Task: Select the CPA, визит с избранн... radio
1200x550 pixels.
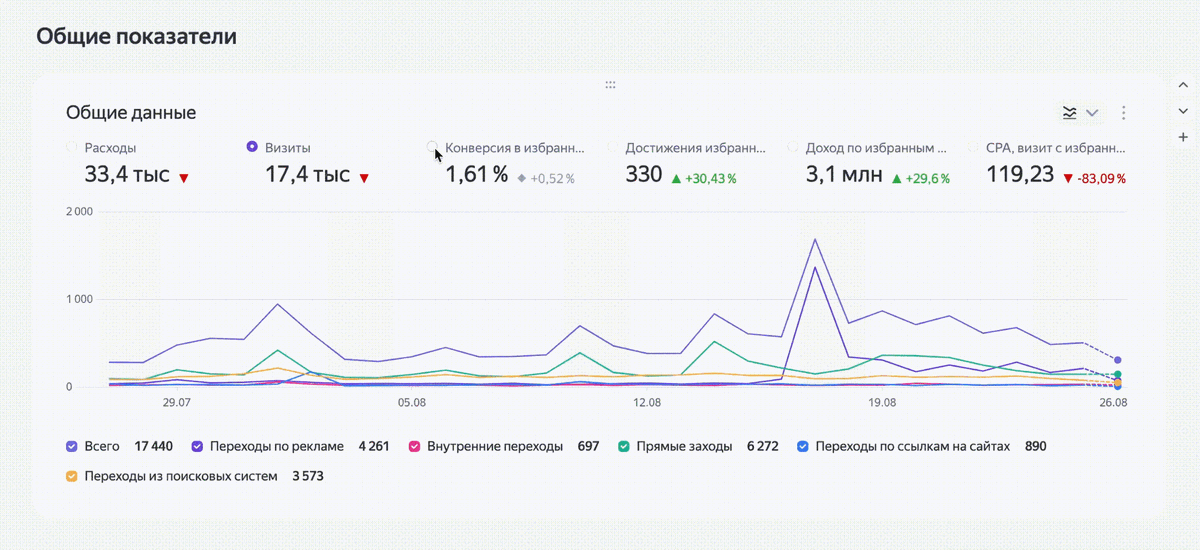Action: (973, 147)
